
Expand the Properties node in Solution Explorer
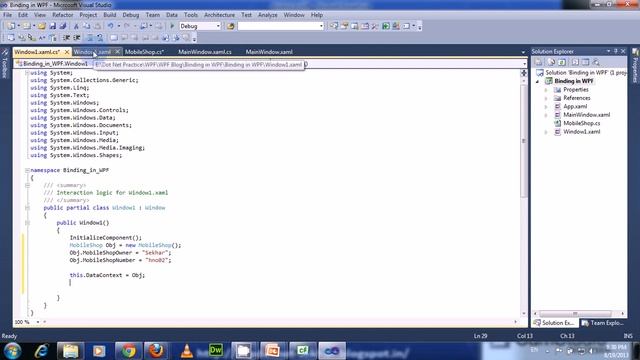click(546, 90)
